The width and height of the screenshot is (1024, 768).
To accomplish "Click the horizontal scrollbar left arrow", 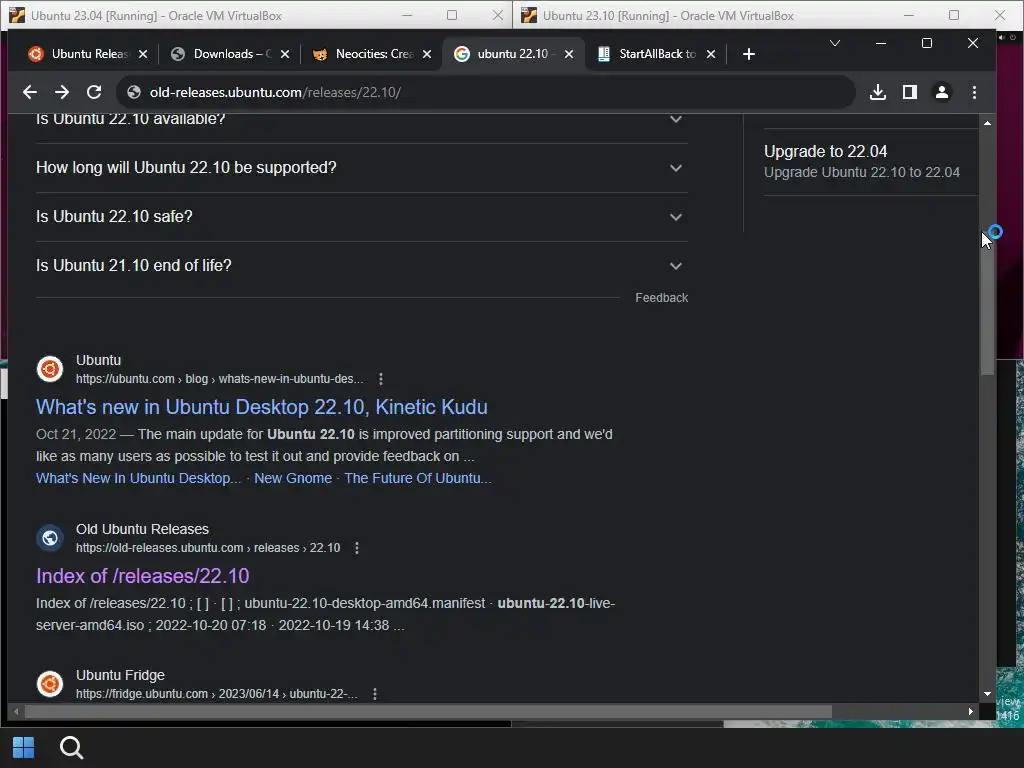I will pos(16,711).
